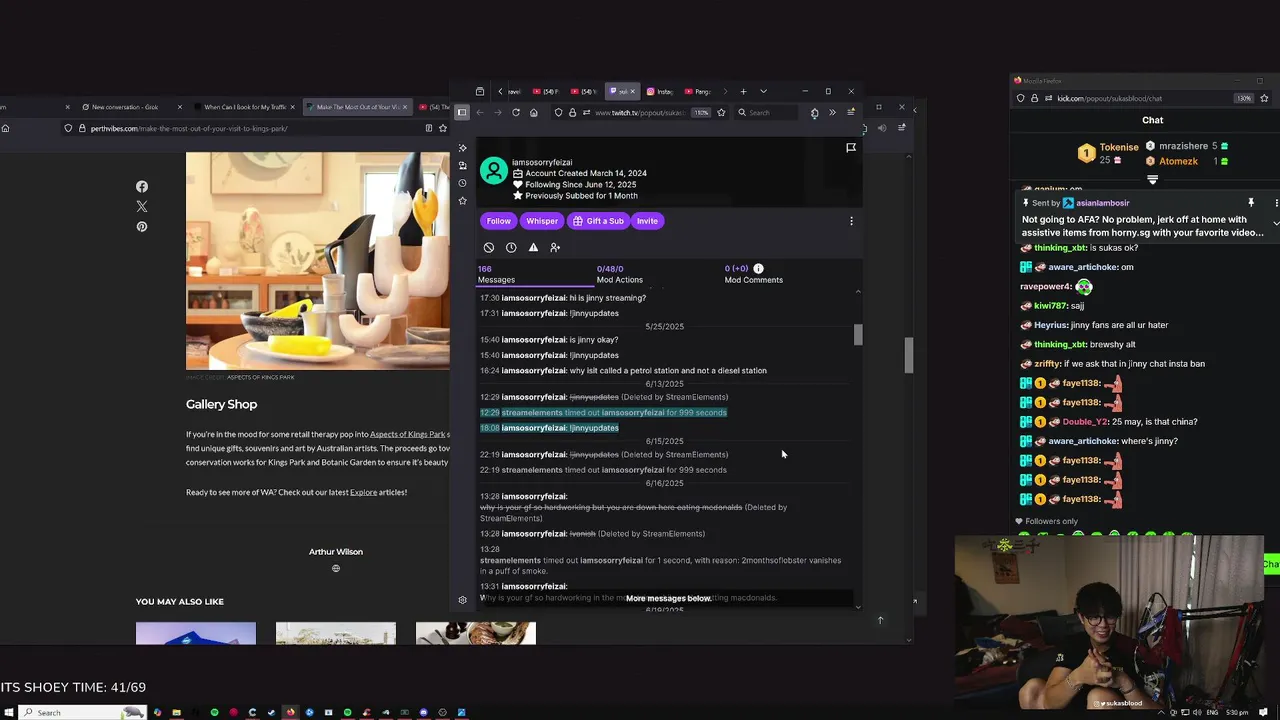Click the settings gear at bottom of Twitch popout

(462, 600)
